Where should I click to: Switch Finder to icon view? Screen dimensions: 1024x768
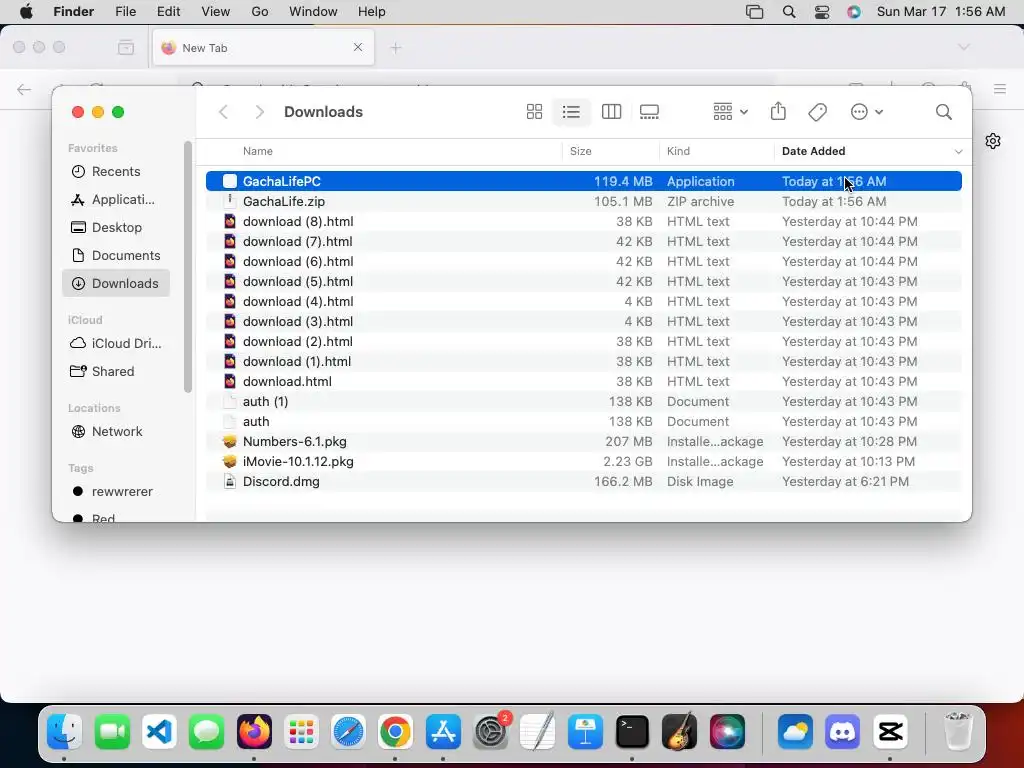coord(534,112)
